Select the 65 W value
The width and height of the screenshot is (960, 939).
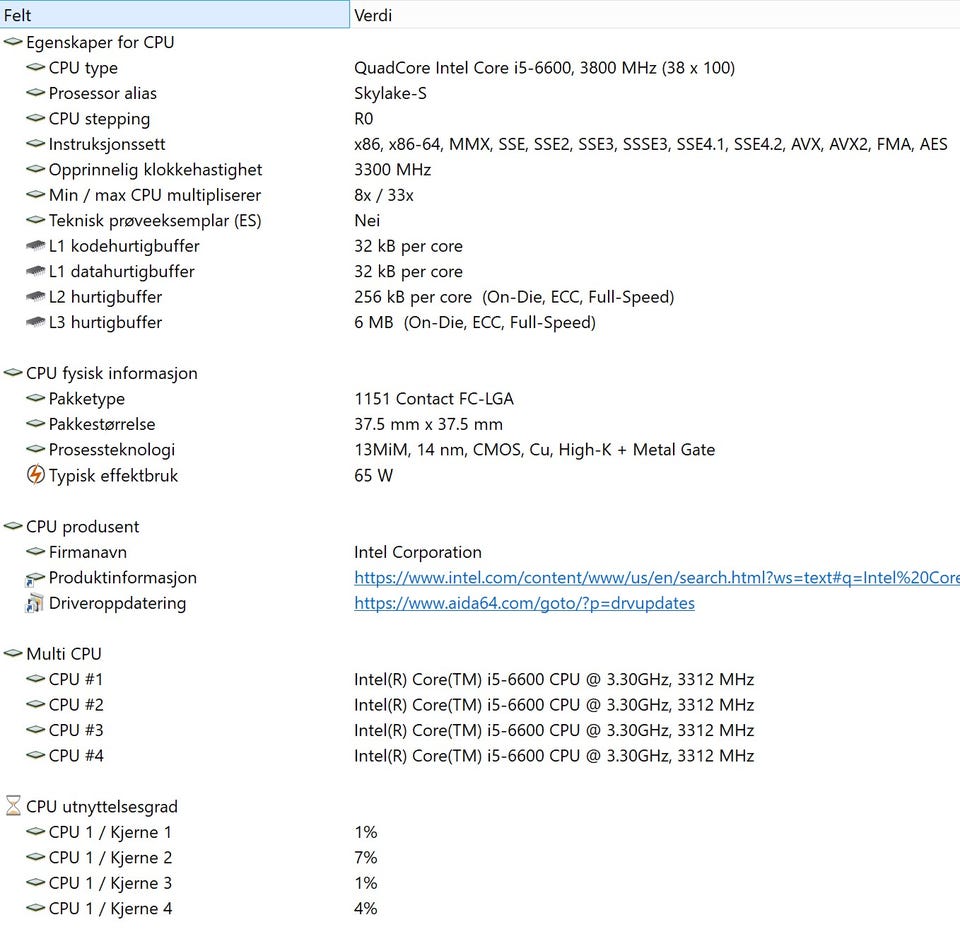pos(373,475)
